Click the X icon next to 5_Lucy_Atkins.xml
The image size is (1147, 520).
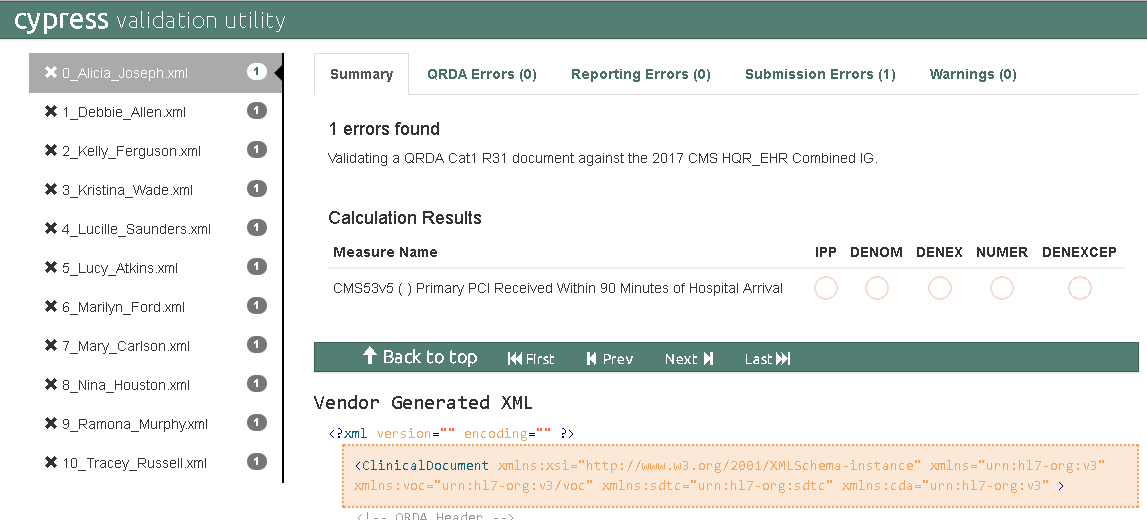(x=51, y=268)
